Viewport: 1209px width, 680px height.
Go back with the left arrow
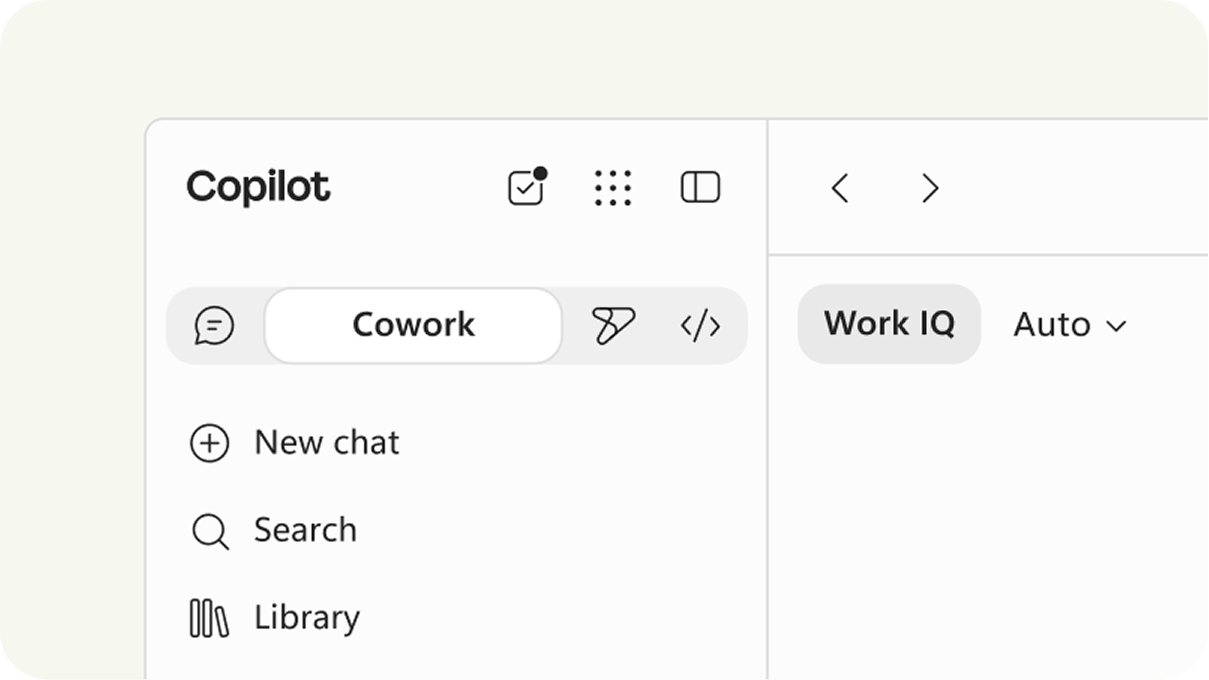(840, 188)
